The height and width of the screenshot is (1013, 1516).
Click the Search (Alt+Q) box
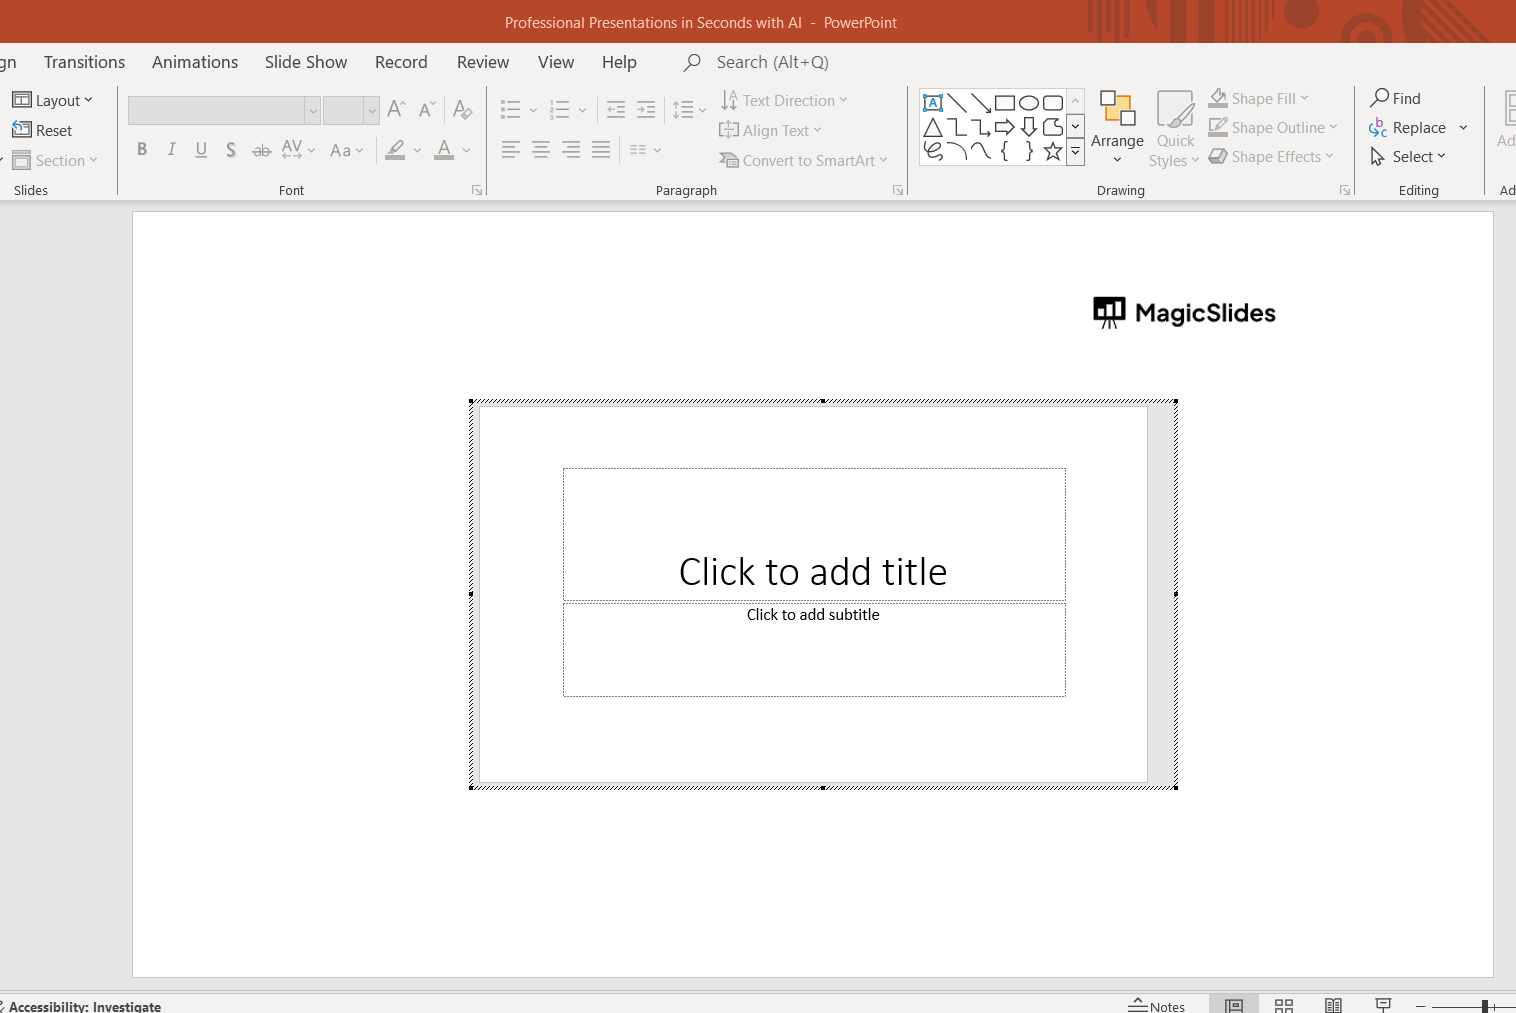pyautogui.click(x=772, y=62)
